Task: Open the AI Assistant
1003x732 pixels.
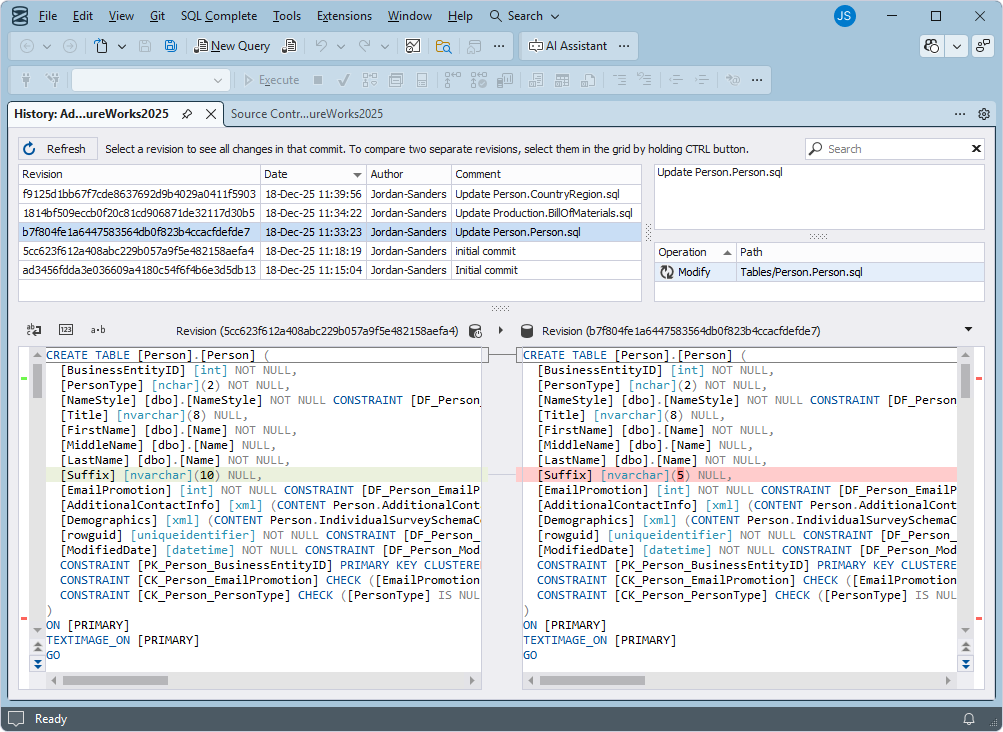Action: tap(568, 46)
